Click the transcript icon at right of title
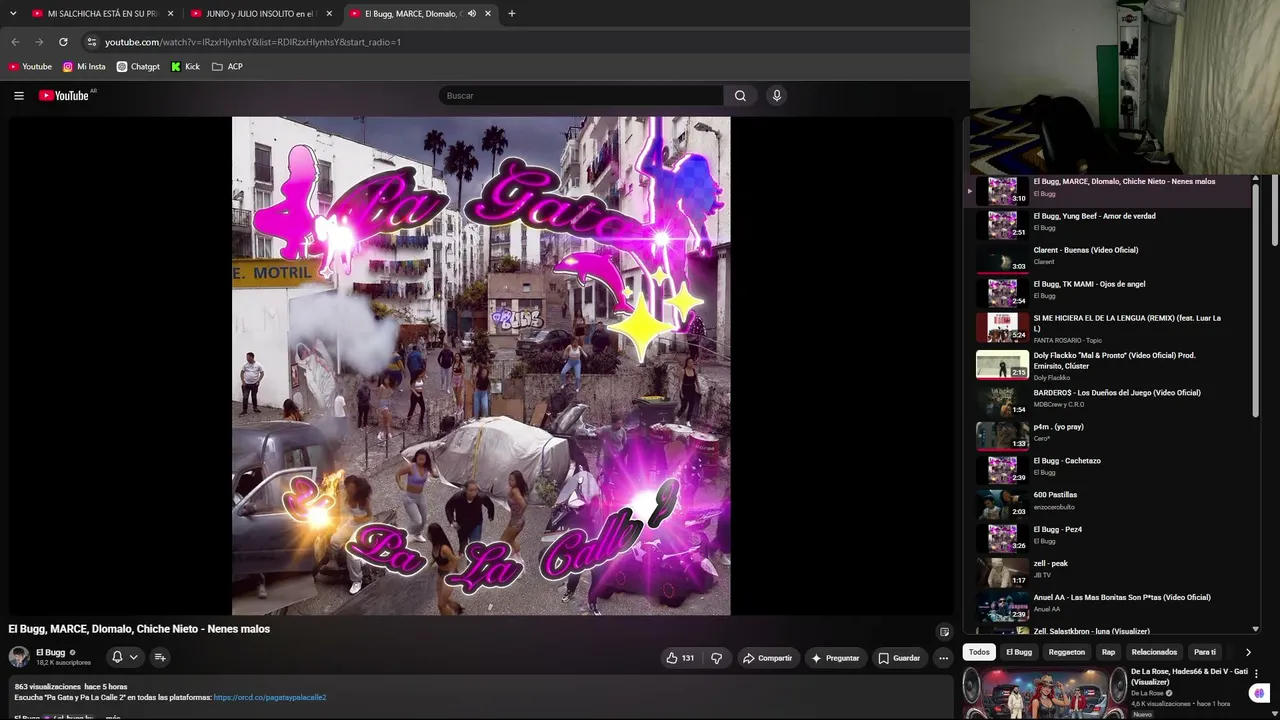This screenshot has height=720, width=1280. pyautogui.click(x=944, y=632)
